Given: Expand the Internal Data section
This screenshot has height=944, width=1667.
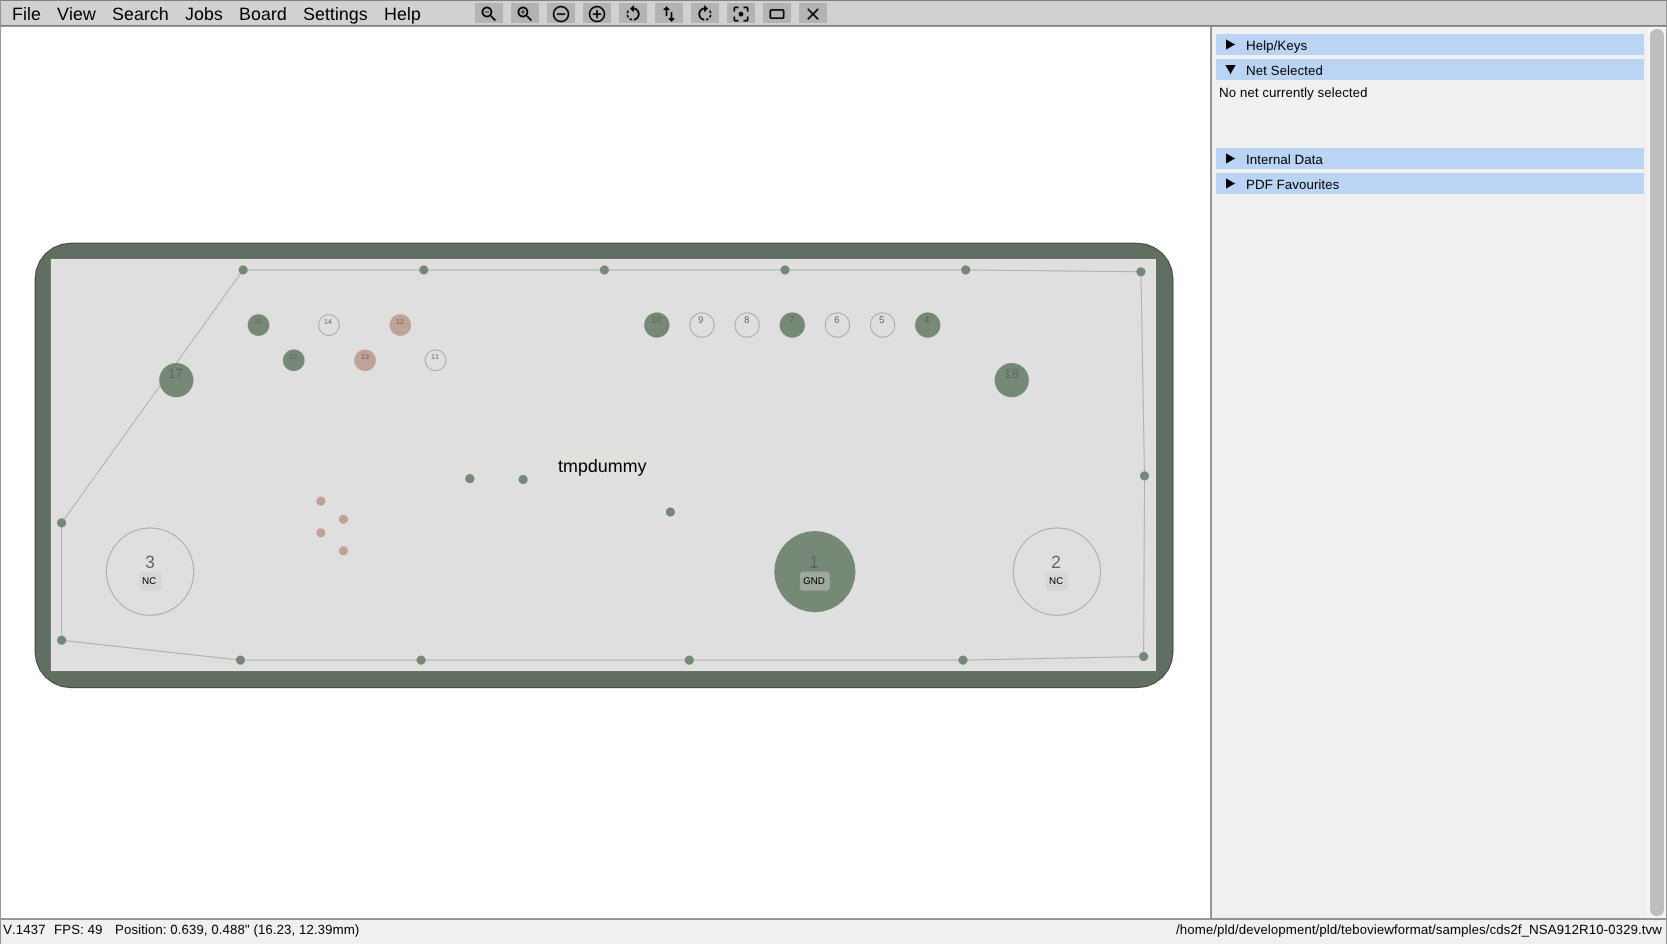Looking at the screenshot, I should point(1430,159).
